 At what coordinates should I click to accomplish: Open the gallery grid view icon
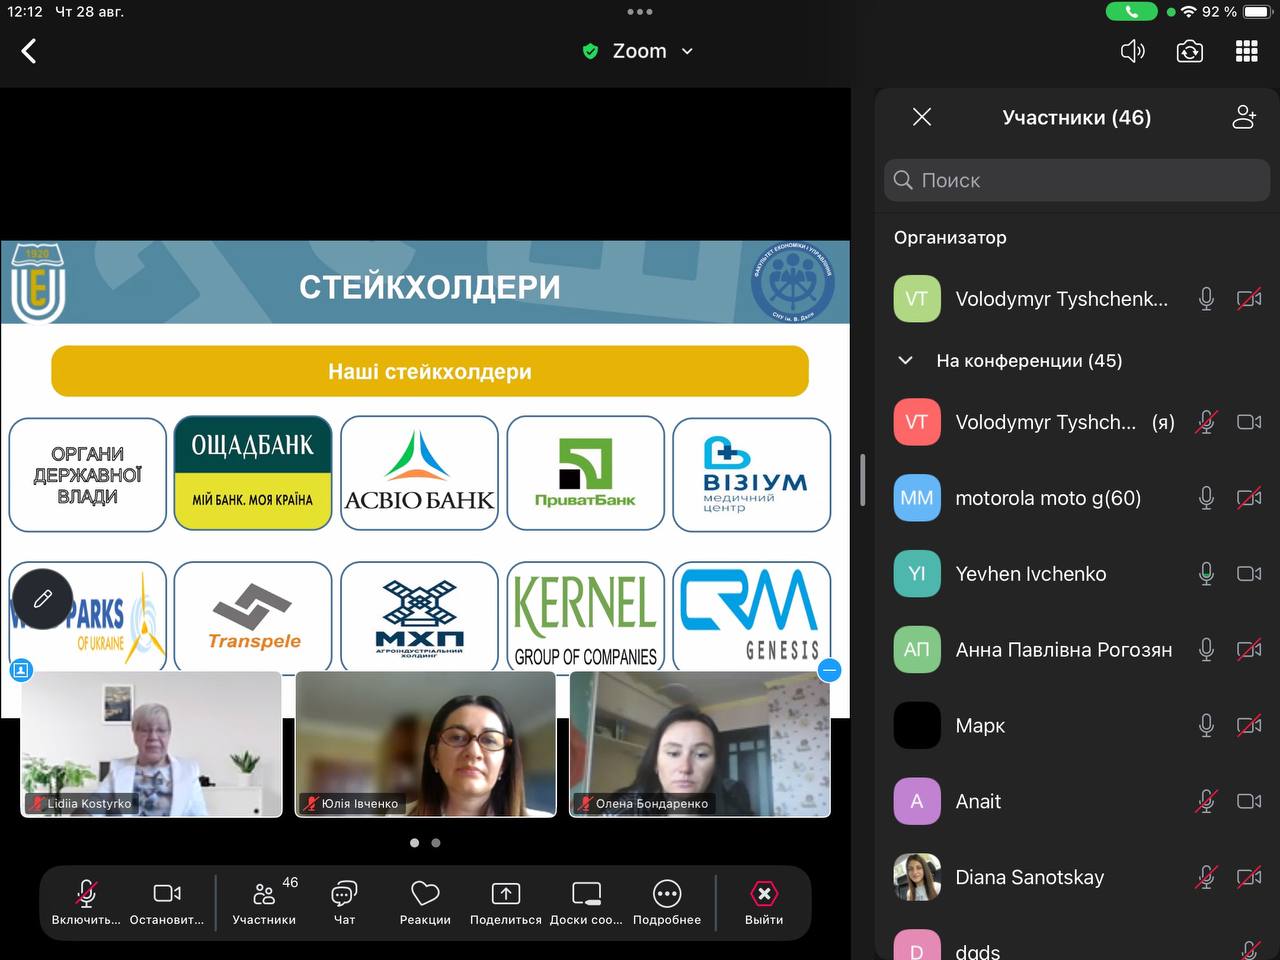tap(1246, 51)
